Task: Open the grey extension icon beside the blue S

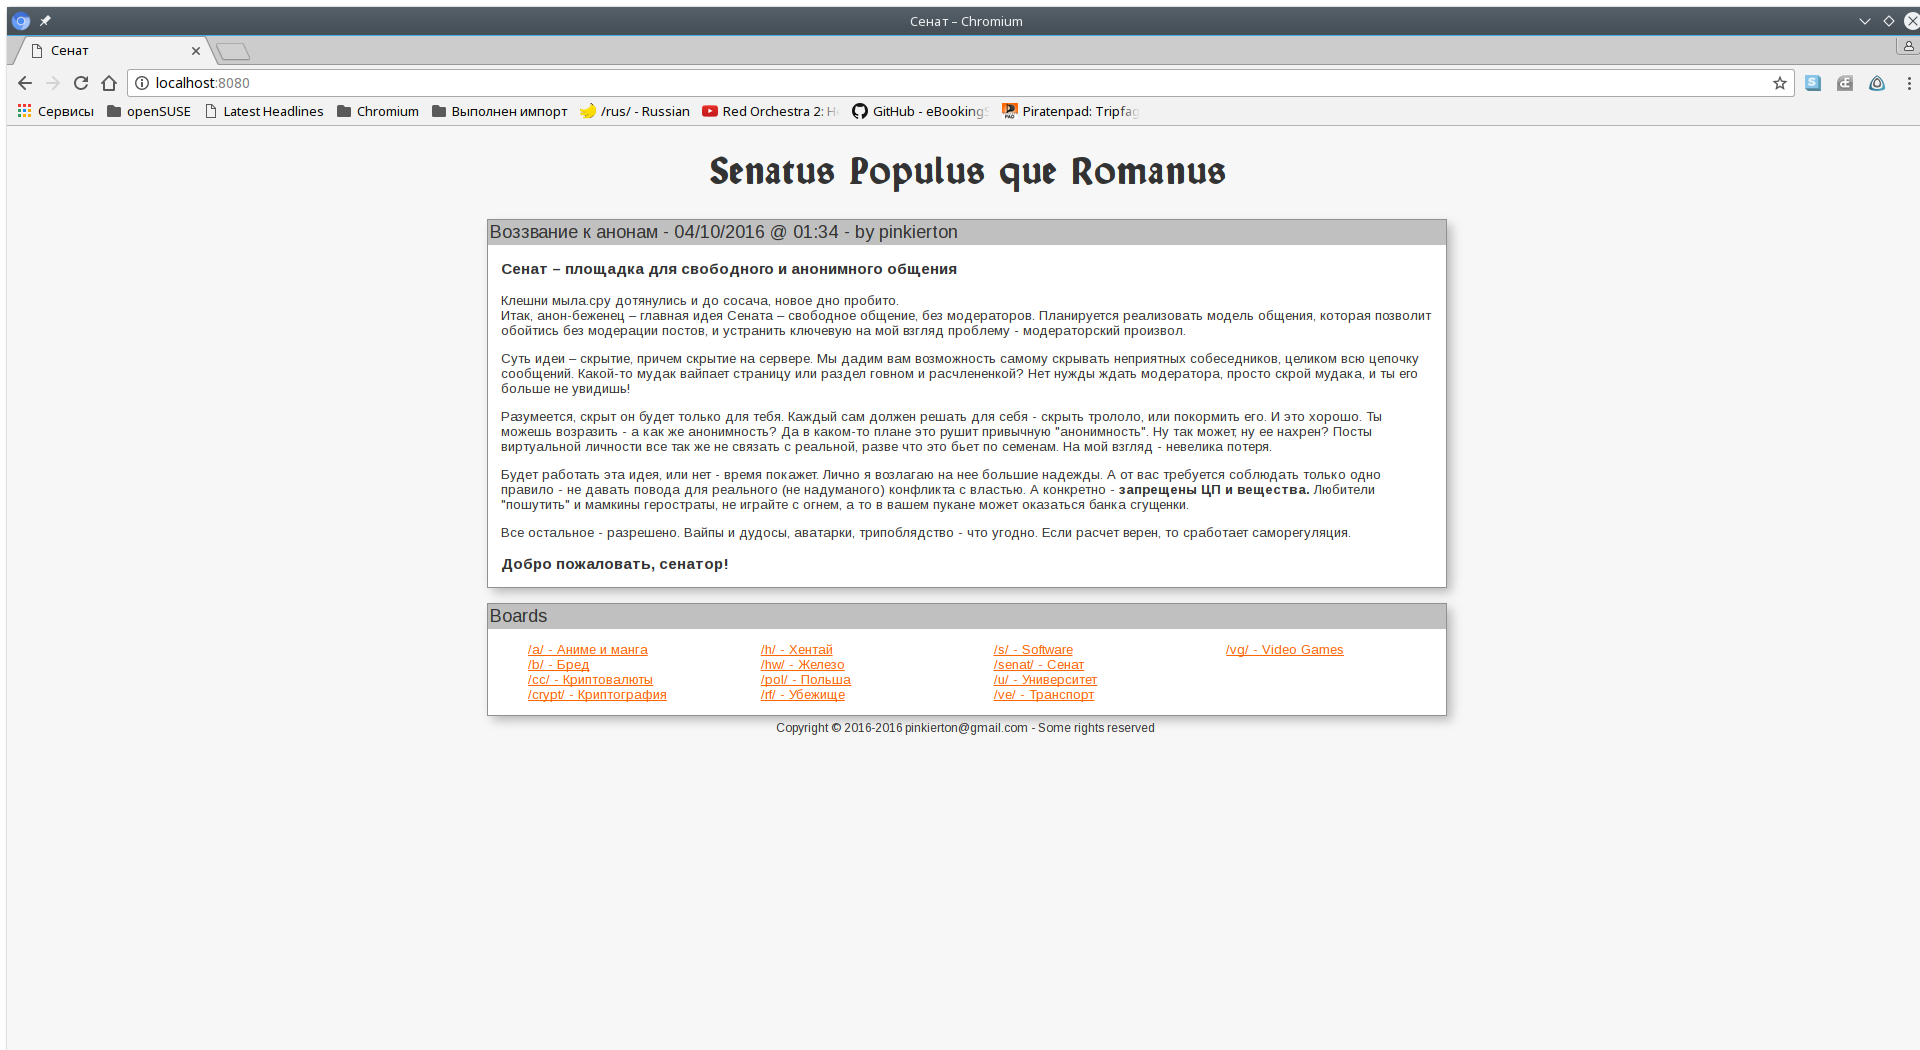Action: pyautogui.click(x=1845, y=83)
